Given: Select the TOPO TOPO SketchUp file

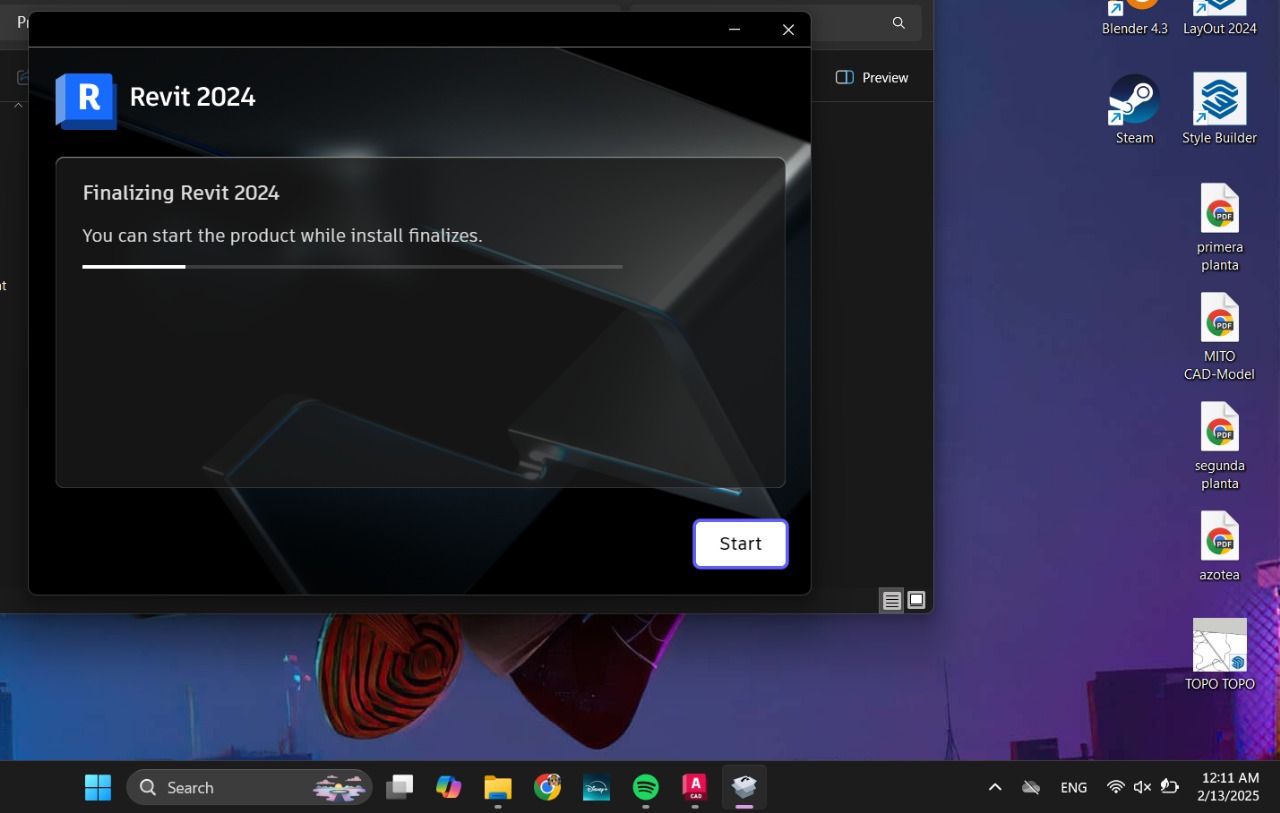Looking at the screenshot, I should [x=1220, y=655].
